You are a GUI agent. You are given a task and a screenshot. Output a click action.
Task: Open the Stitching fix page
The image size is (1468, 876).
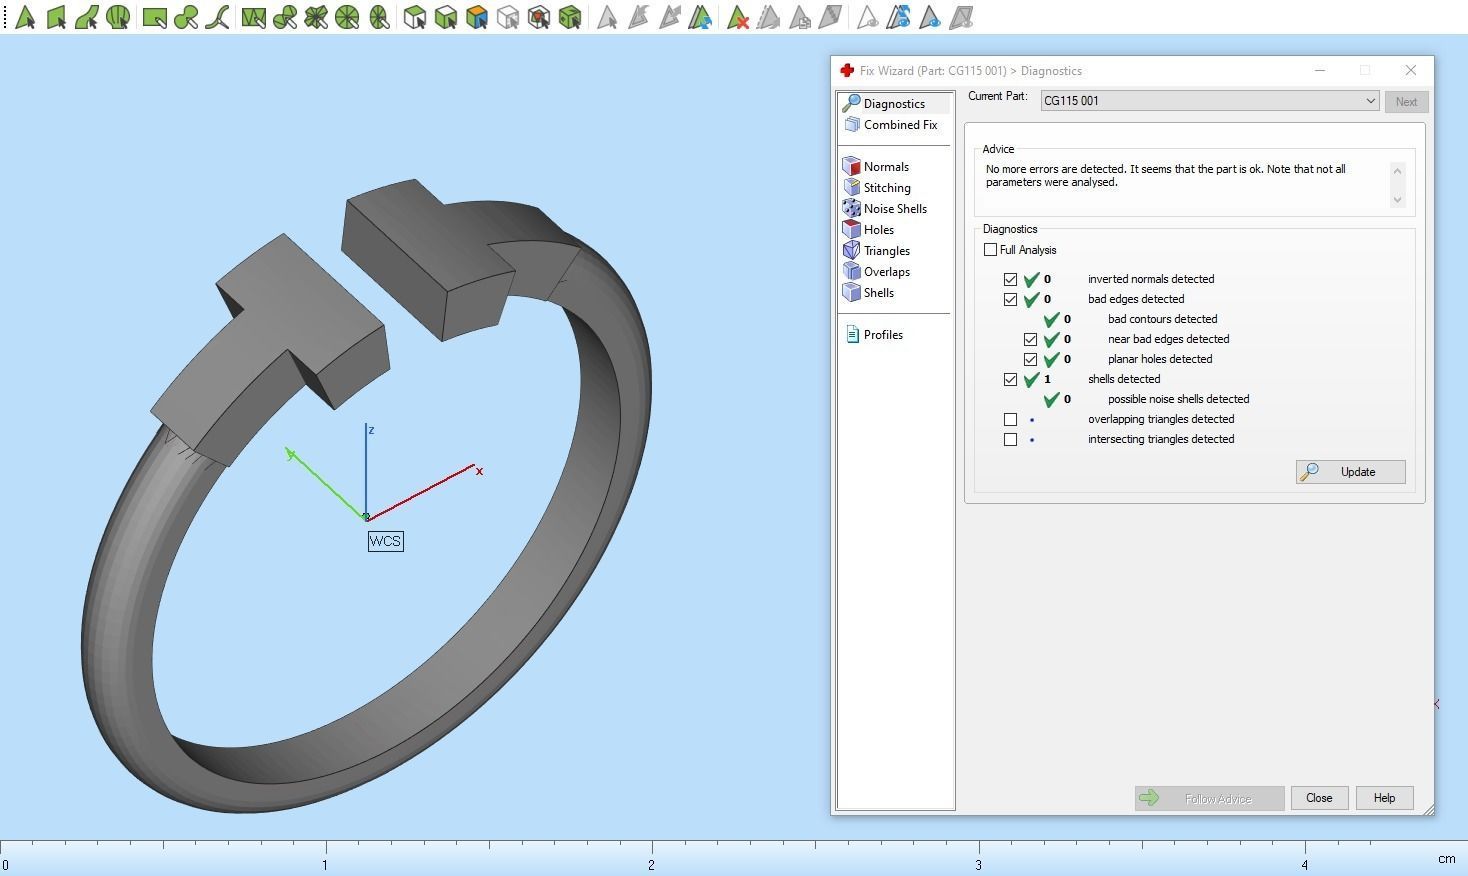[x=887, y=188]
